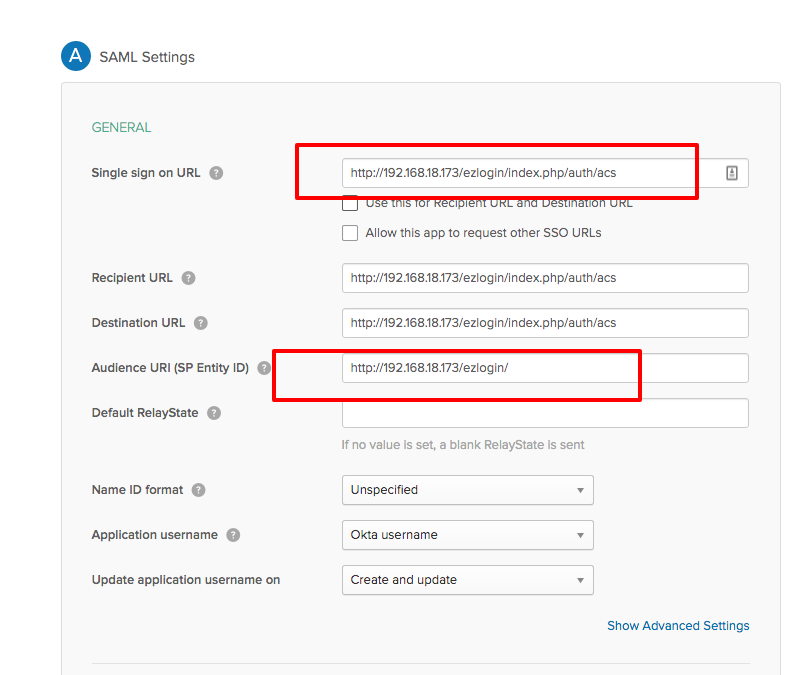Click help icon beside Recipient URL label
This screenshot has height=675, width=791.
[188, 278]
